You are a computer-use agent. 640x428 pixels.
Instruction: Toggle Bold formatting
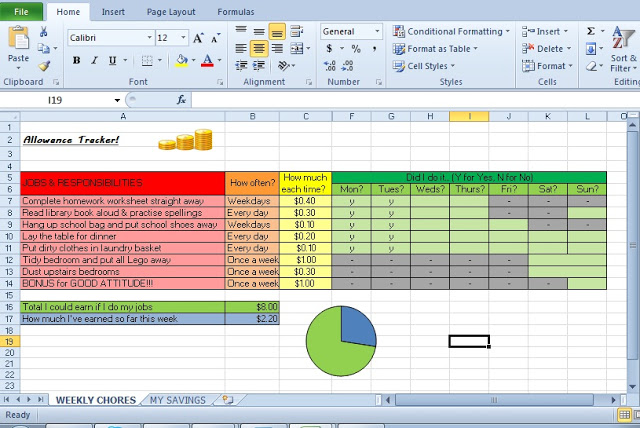(75, 61)
